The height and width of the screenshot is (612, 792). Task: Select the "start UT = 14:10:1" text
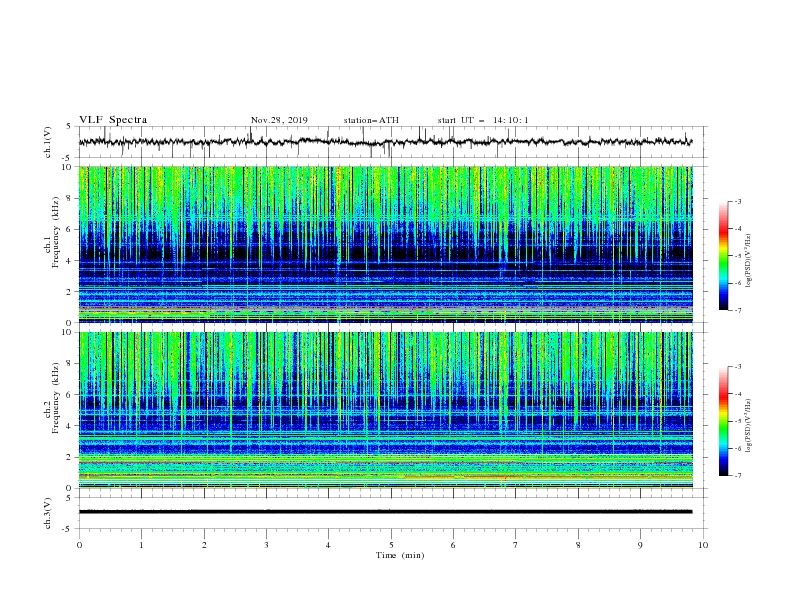coord(482,120)
